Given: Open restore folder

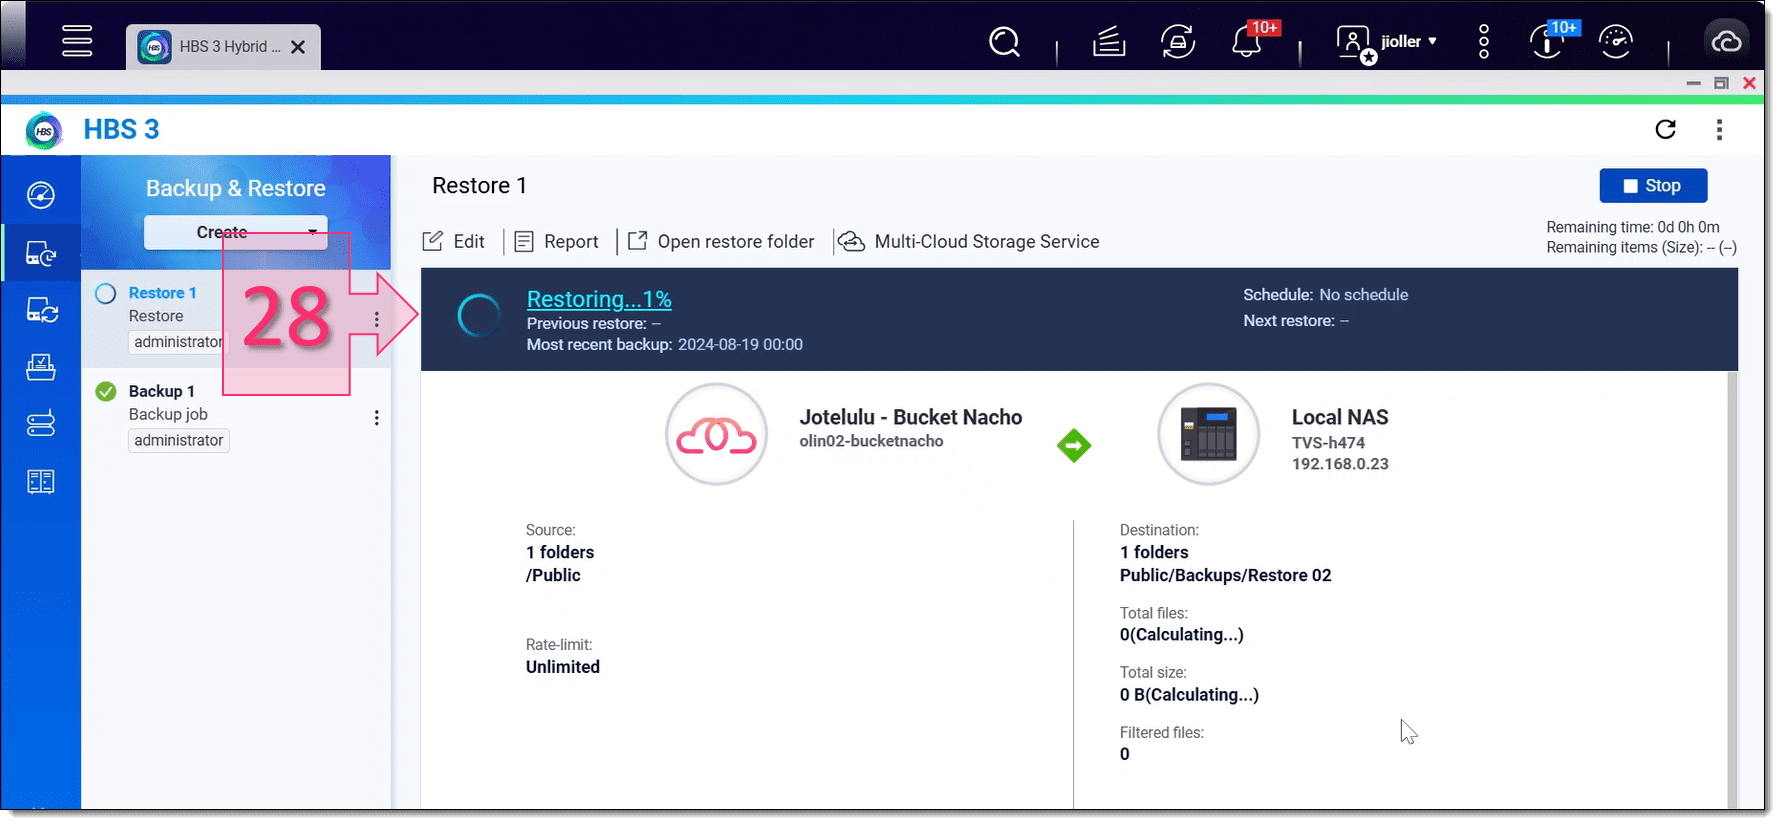Looking at the screenshot, I should pos(721,241).
